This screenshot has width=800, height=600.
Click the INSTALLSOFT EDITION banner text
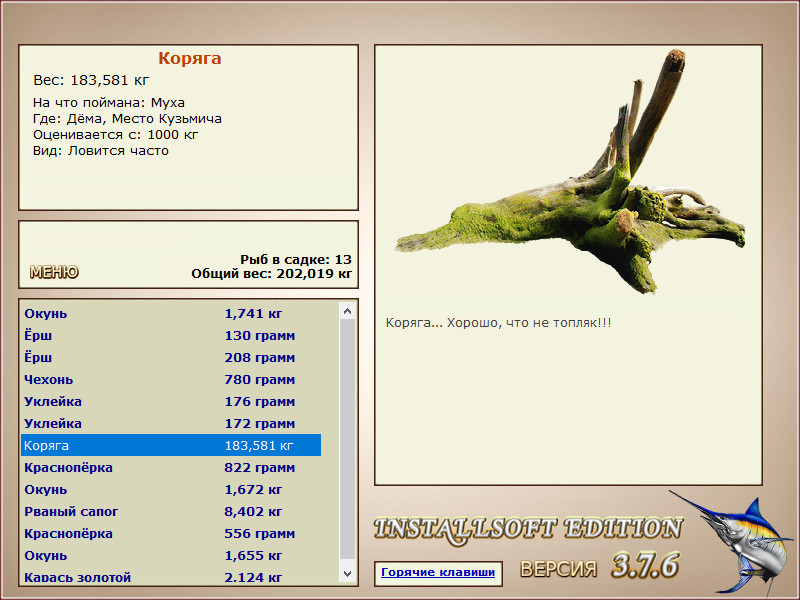pyautogui.click(x=528, y=529)
